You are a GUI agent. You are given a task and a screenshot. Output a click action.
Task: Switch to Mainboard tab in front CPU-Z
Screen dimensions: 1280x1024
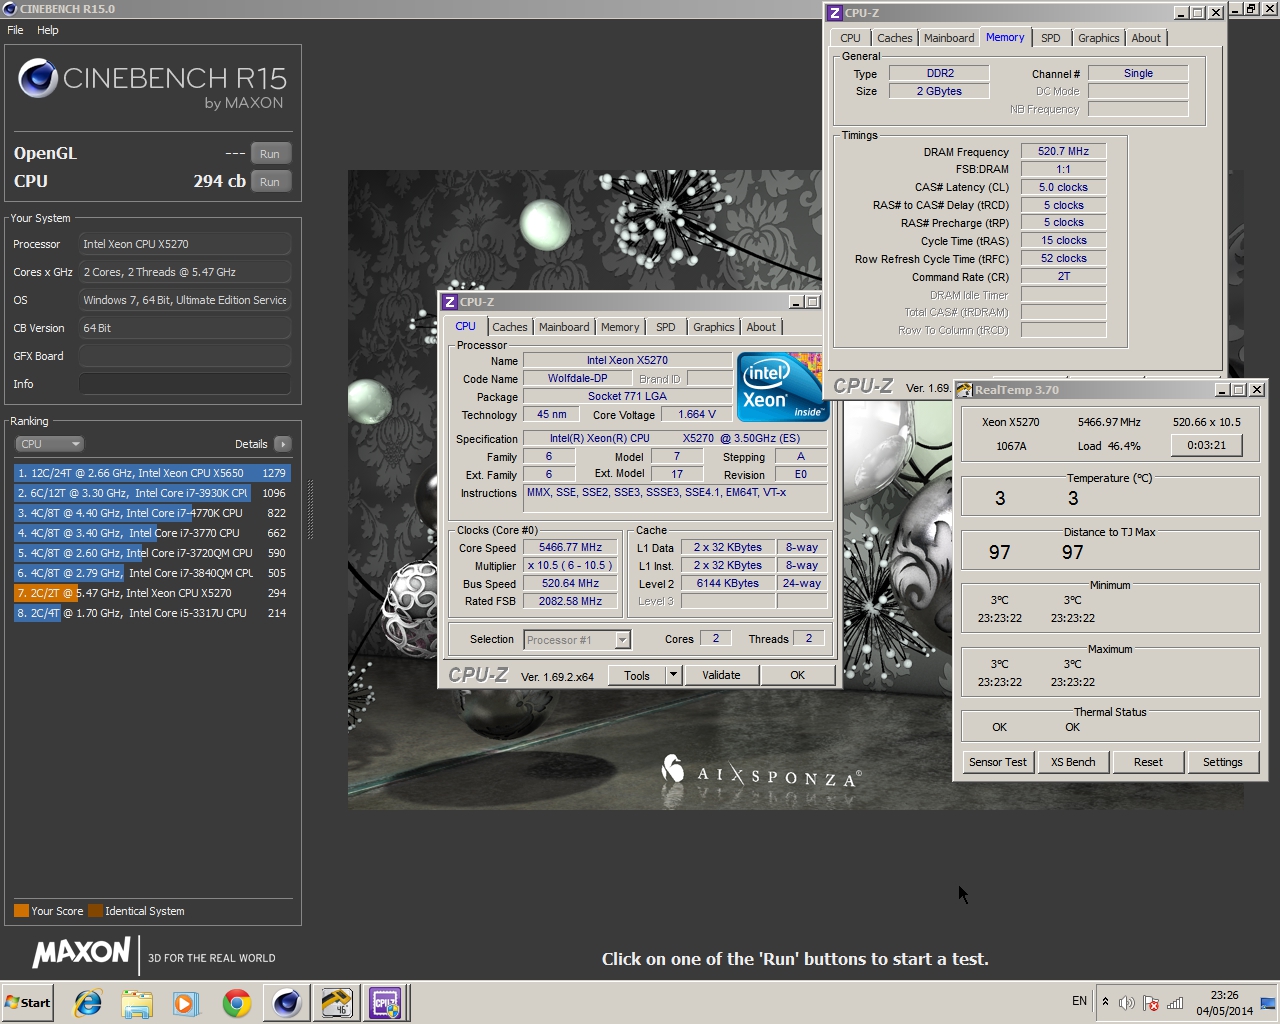(x=564, y=327)
